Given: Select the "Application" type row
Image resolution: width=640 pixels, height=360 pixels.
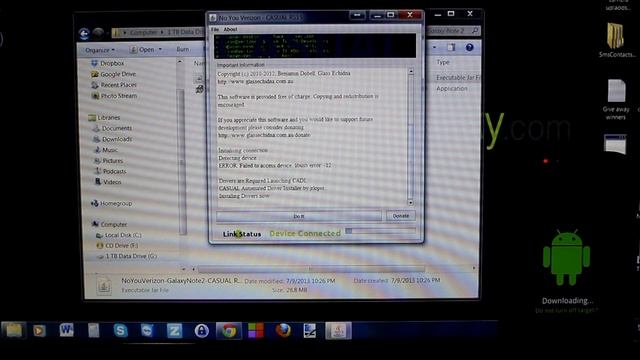Looking at the screenshot, I should pos(451,89).
